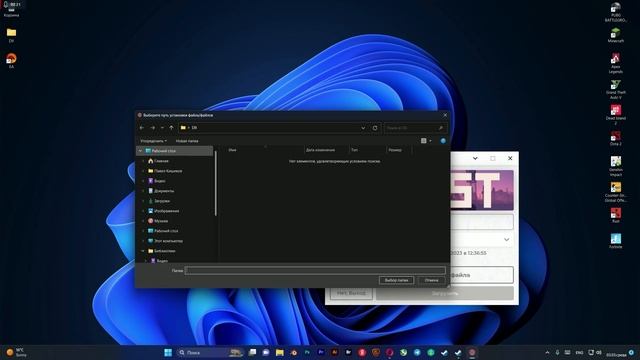This screenshot has height=360, width=640.
Task: Open the Dead Island 2 shortcut
Action: pos(616,115)
